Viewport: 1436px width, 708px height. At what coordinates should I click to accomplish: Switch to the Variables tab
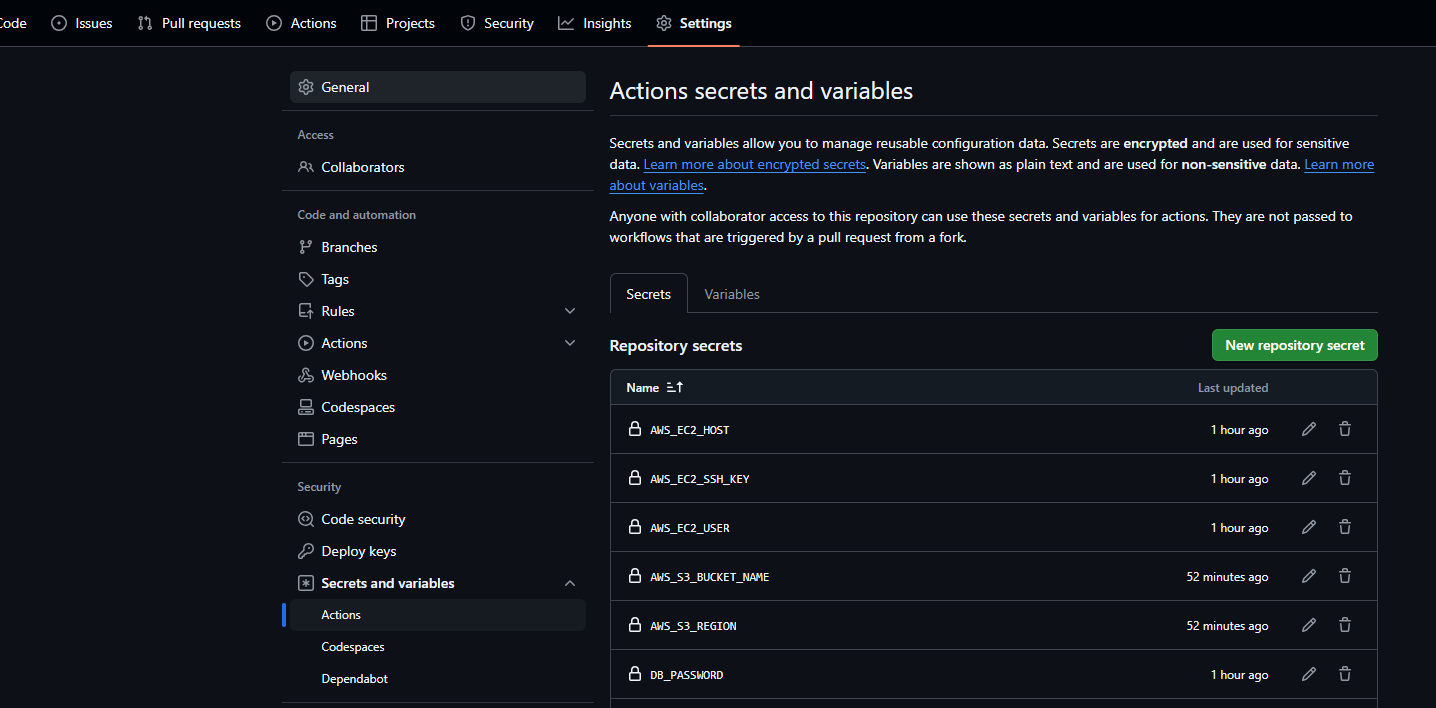click(732, 294)
